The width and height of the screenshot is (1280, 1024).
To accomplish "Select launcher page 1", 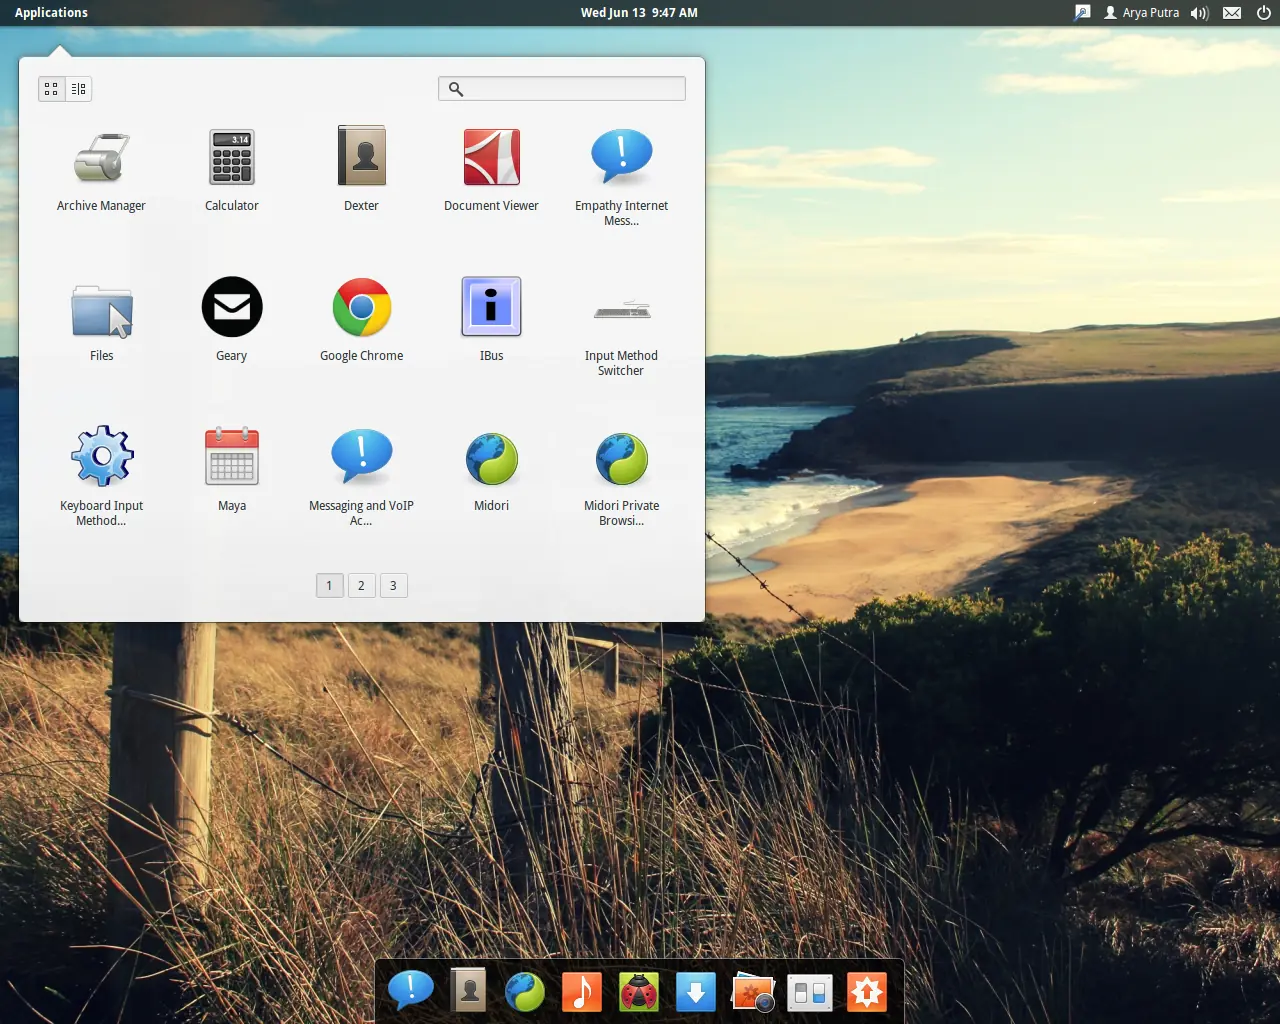I will (x=329, y=586).
